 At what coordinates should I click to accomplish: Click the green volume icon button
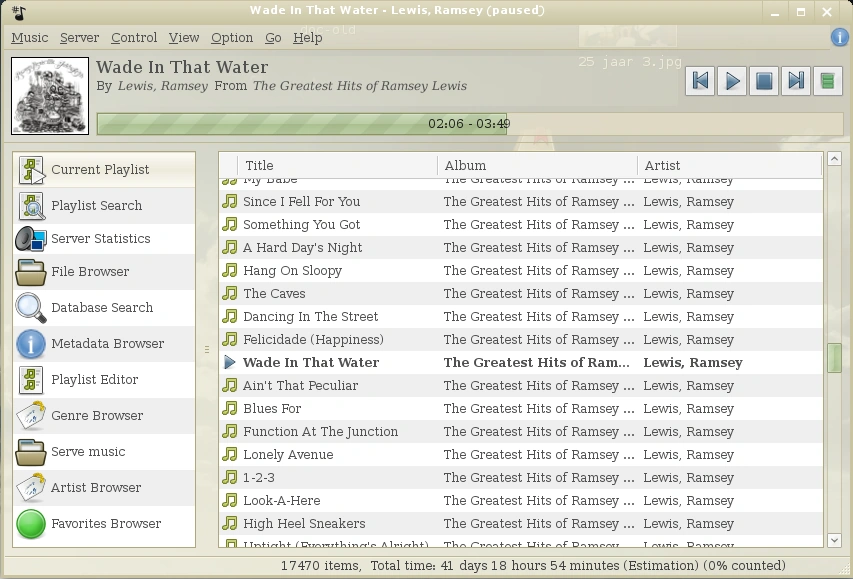click(x=827, y=81)
